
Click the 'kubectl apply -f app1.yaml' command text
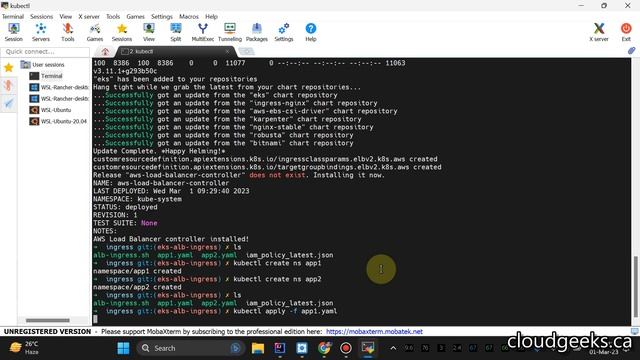click(x=285, y=311)
